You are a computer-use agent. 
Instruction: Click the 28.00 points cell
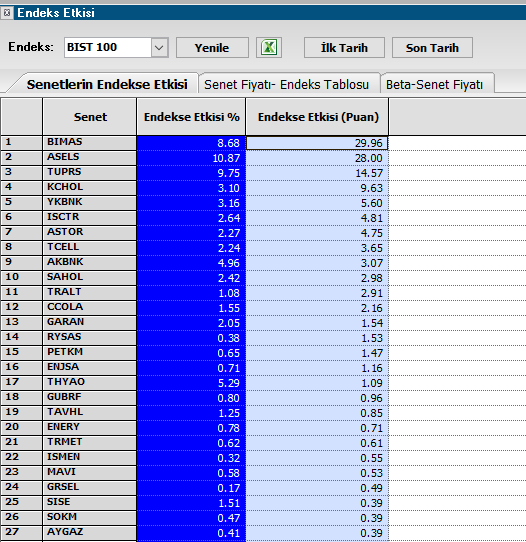click(x=317, y=158)
